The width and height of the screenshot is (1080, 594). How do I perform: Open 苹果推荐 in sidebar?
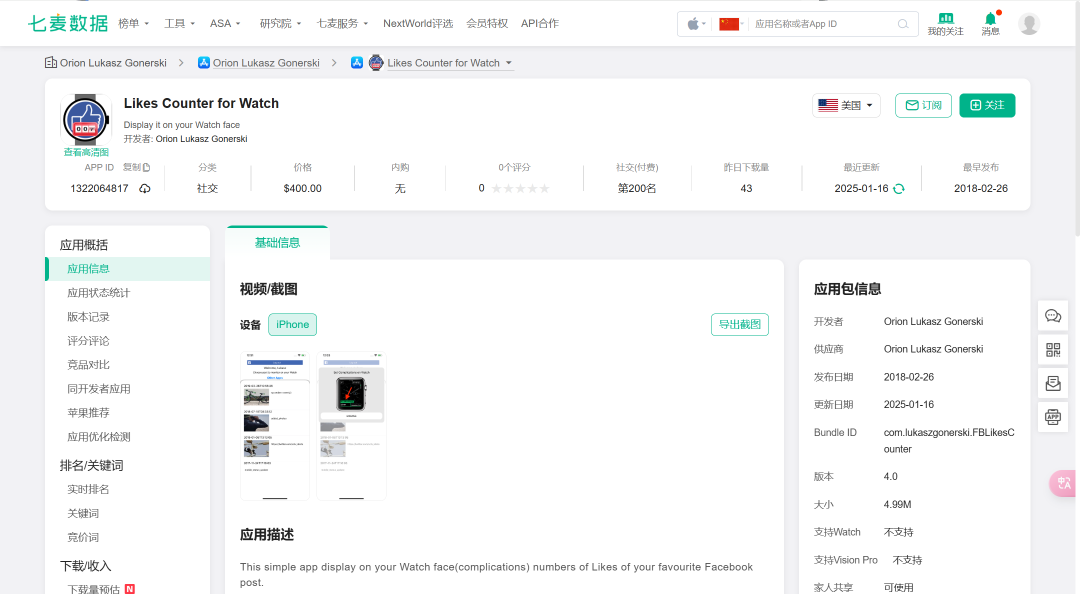tap(88, 413)
